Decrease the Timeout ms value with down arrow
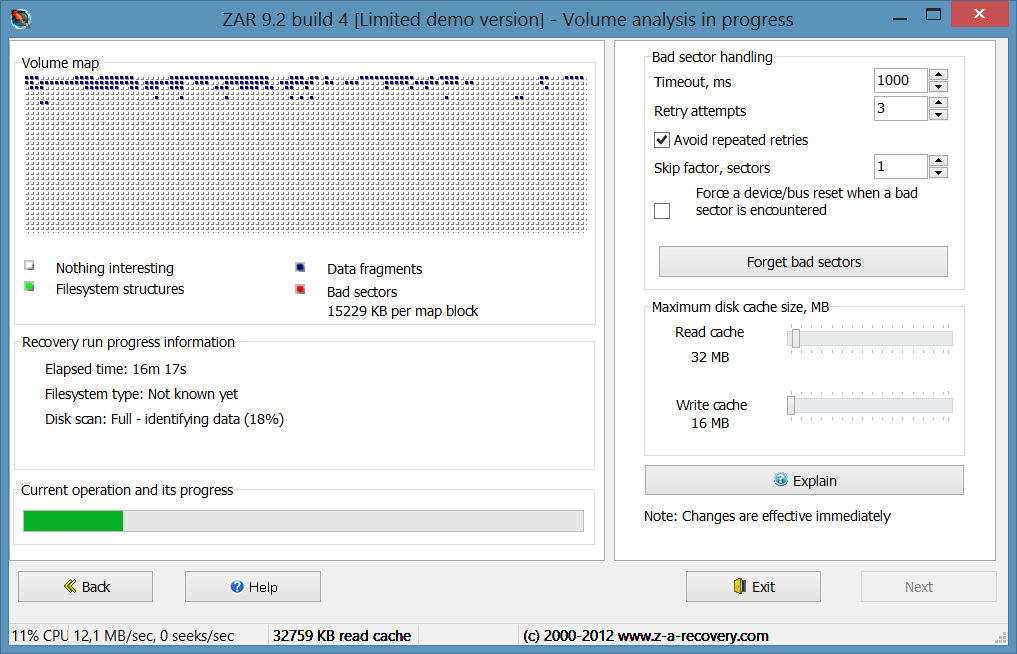The image size is (1017, 654). pyautogui.click(x=939, y=86)
